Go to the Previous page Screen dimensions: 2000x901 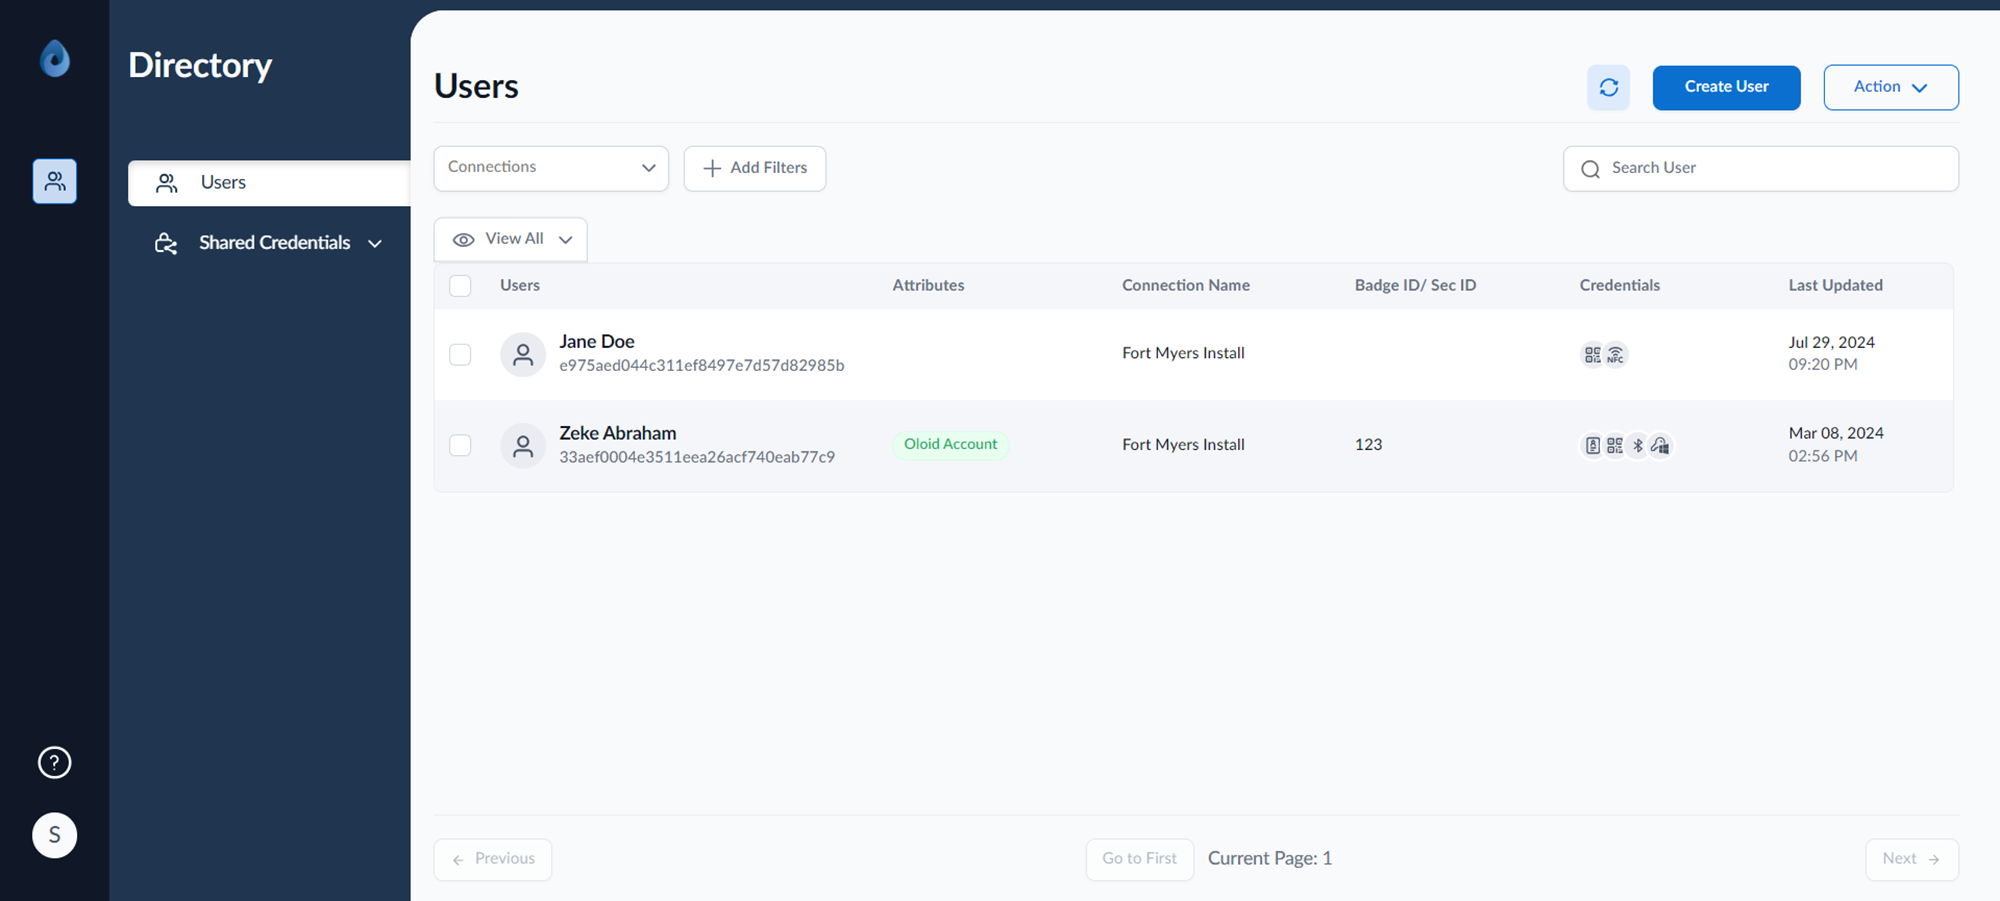(x=493, y=859)
